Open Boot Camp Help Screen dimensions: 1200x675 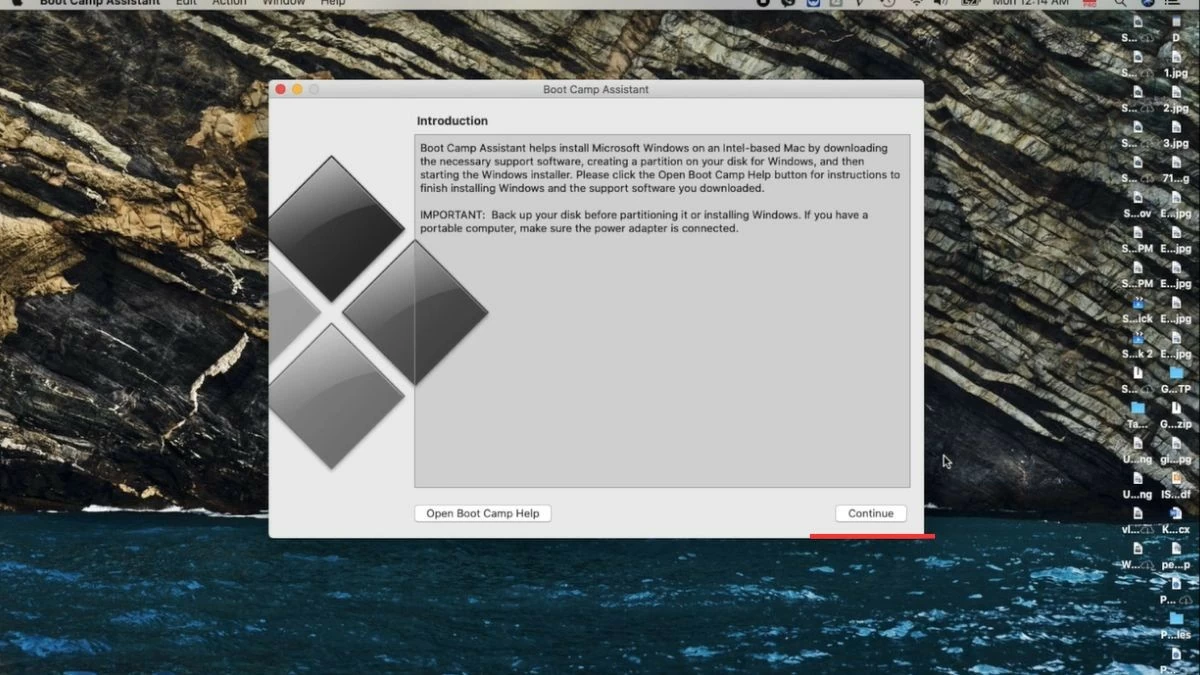(x=482, y=513)
